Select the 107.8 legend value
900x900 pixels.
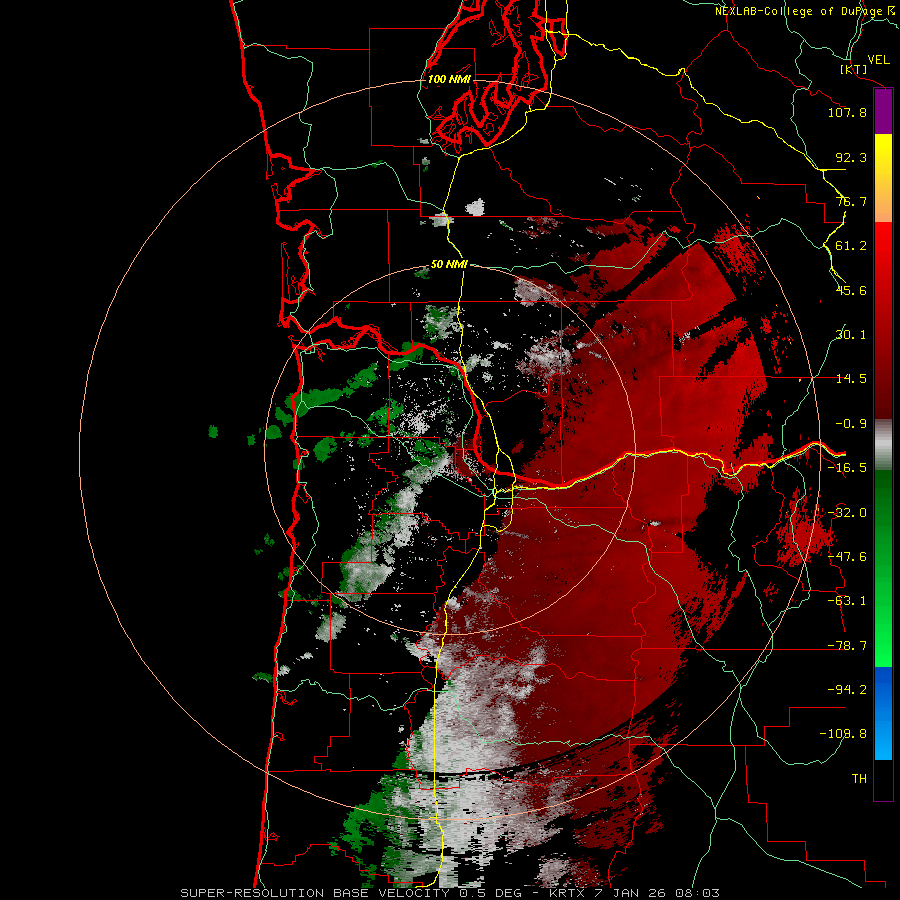tap(847, 112)
